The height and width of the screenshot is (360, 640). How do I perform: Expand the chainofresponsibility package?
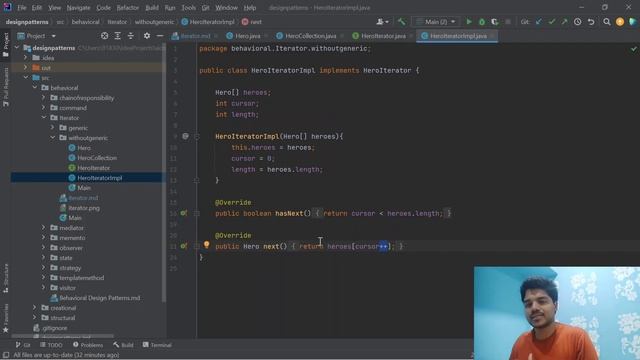(43, 98)
